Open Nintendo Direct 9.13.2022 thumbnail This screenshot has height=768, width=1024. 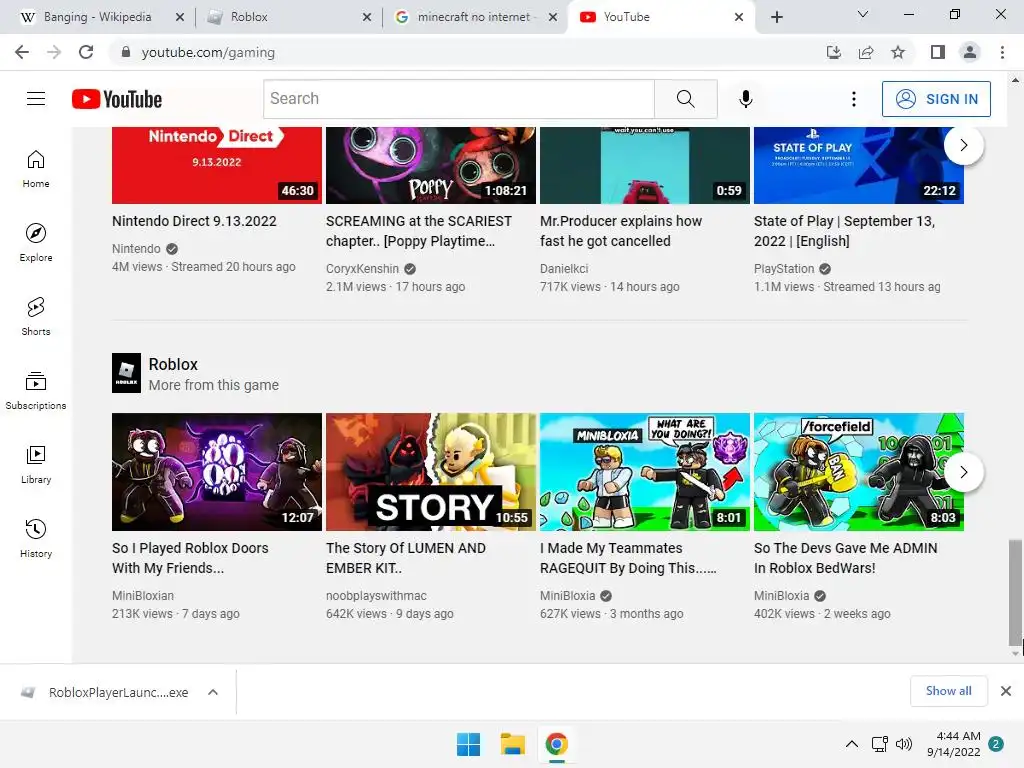[x=217, y=165]
